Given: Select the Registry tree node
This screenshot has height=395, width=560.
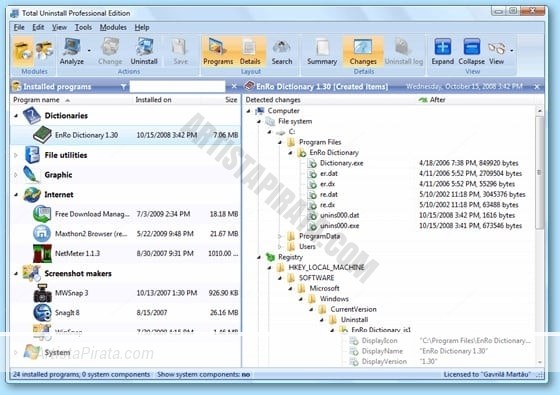Looking at the screenshot, I should click(x=290, y=257).
